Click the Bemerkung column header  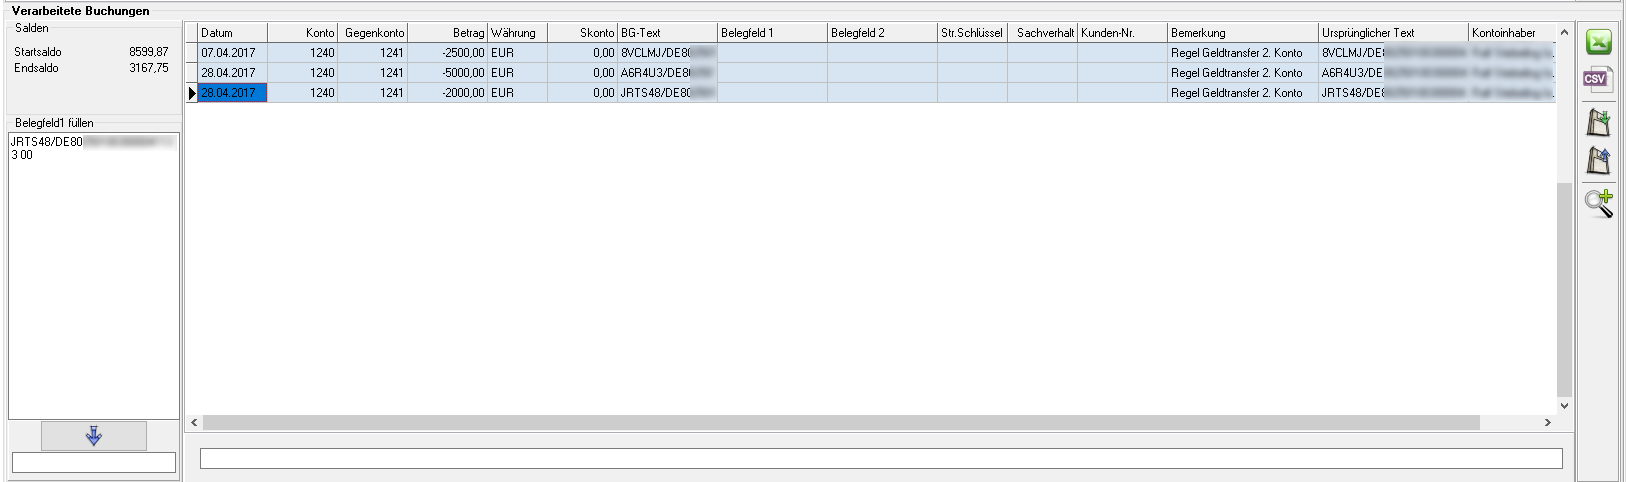1242,33
